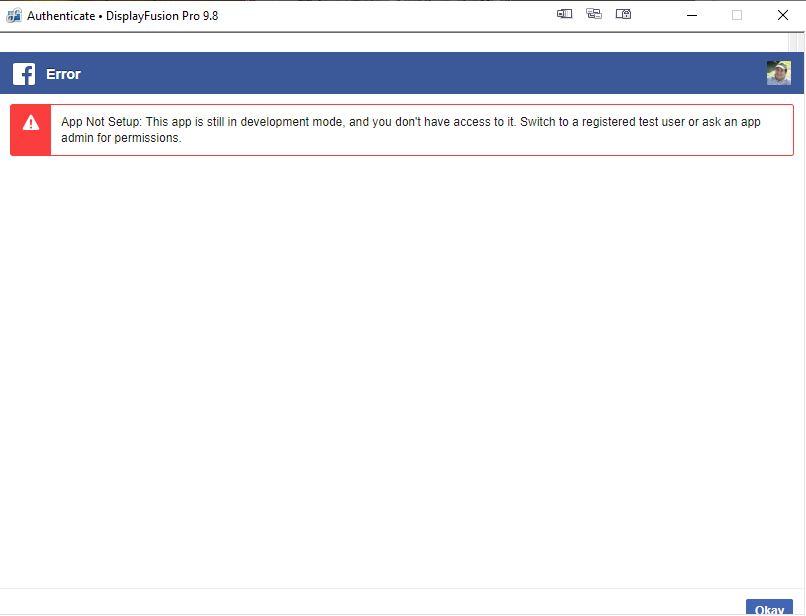The height and width of the screenshot is (616, 806).
Task: Open the profile picture avatar in the header
Action: (x=778, y=73)
